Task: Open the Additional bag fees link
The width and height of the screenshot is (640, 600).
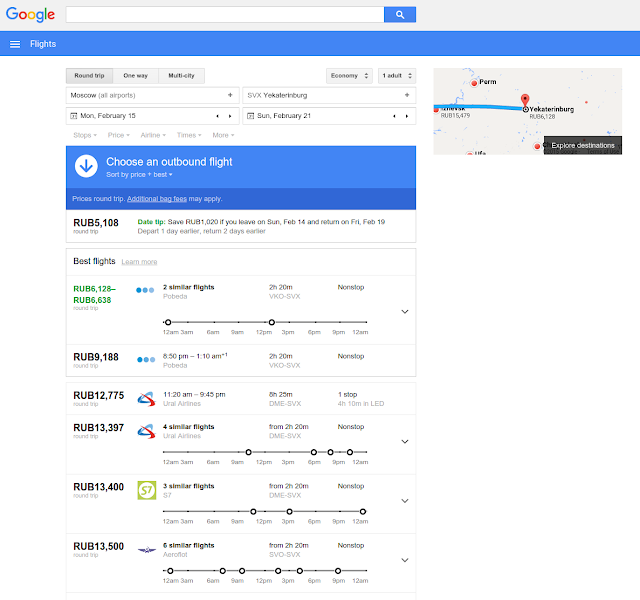Action: pos(157,199)
